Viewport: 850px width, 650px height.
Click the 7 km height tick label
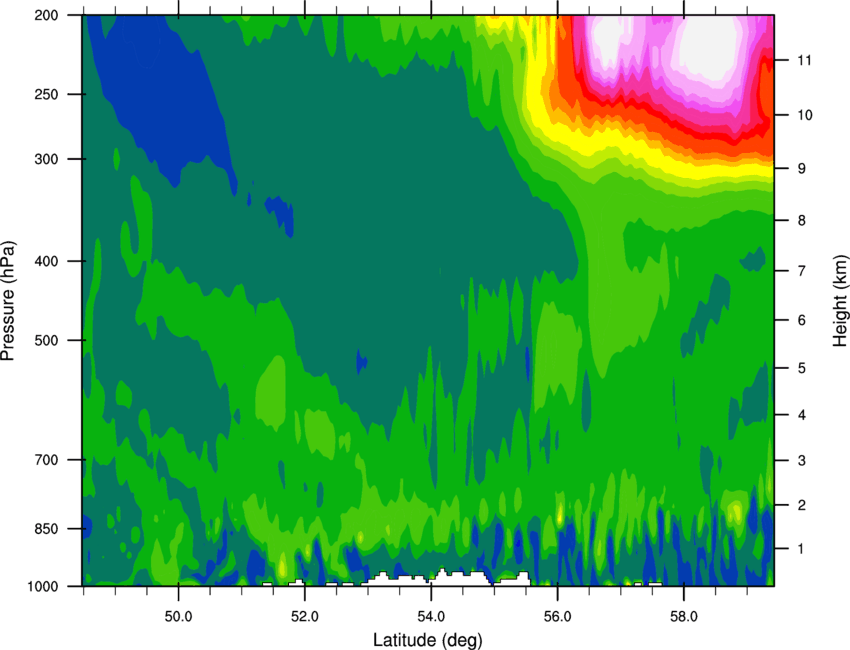tap(801, 271)
